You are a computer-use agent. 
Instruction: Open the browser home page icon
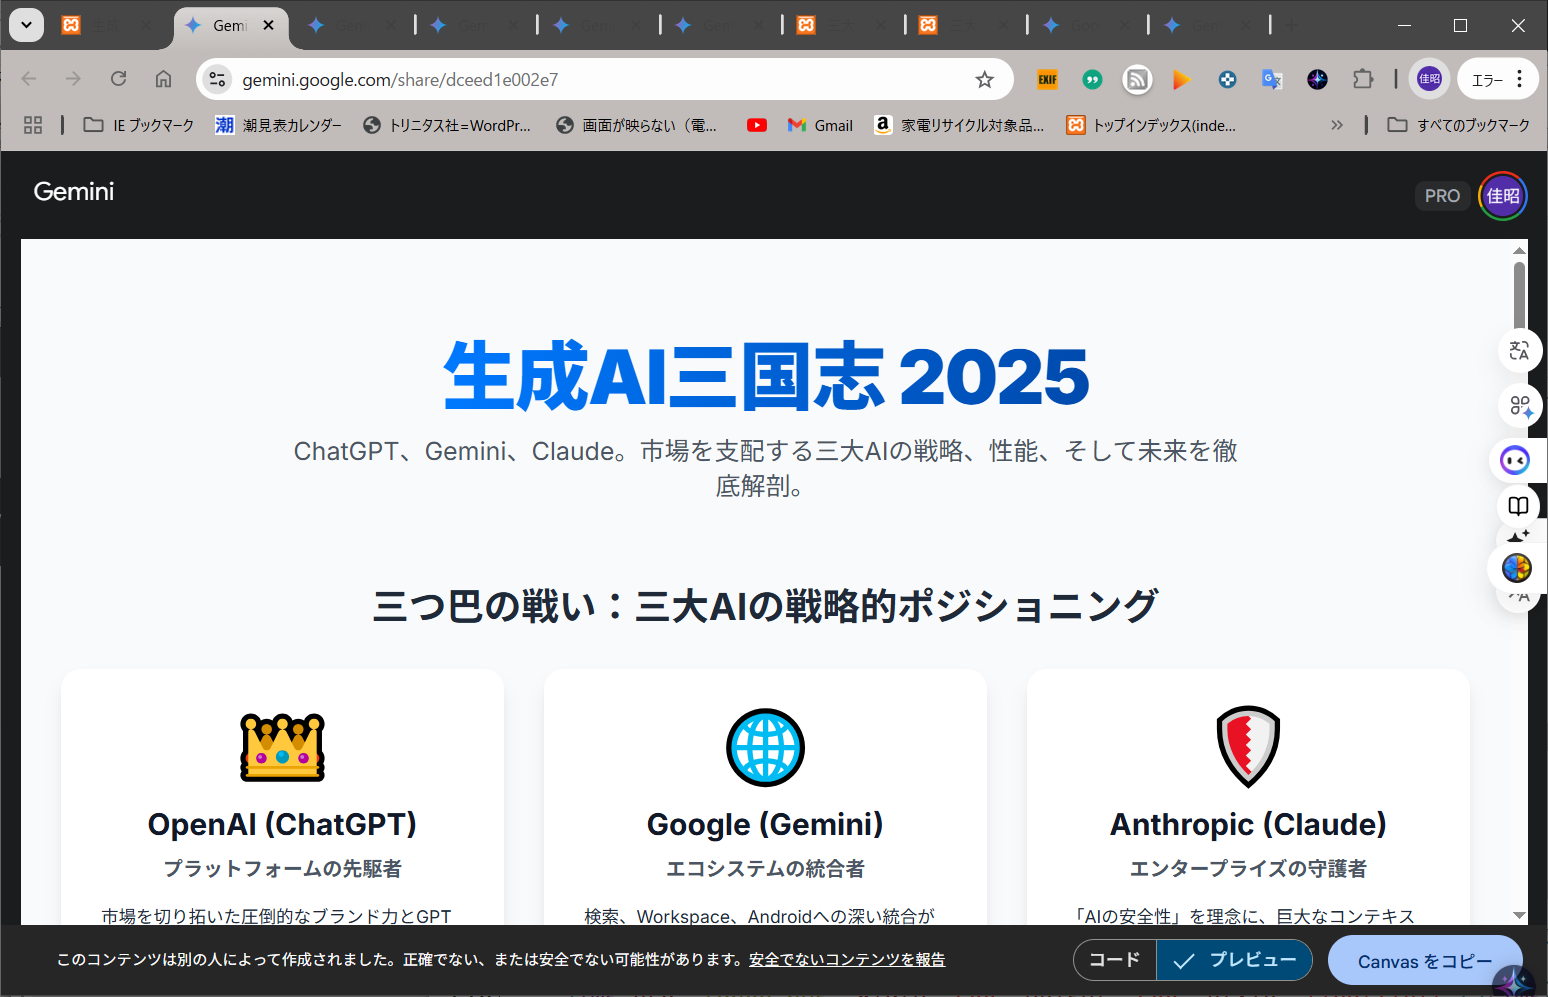point(163,79)
